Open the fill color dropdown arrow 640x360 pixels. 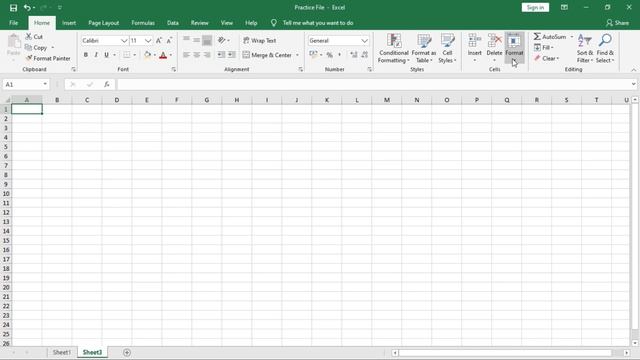[155, 55]
